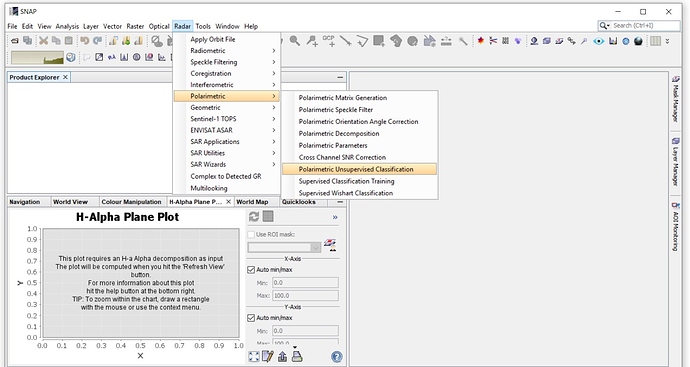
Task: Expand the ENVISAT ASAR submenu
Action: pyautogui.click(x=227, y=130)
